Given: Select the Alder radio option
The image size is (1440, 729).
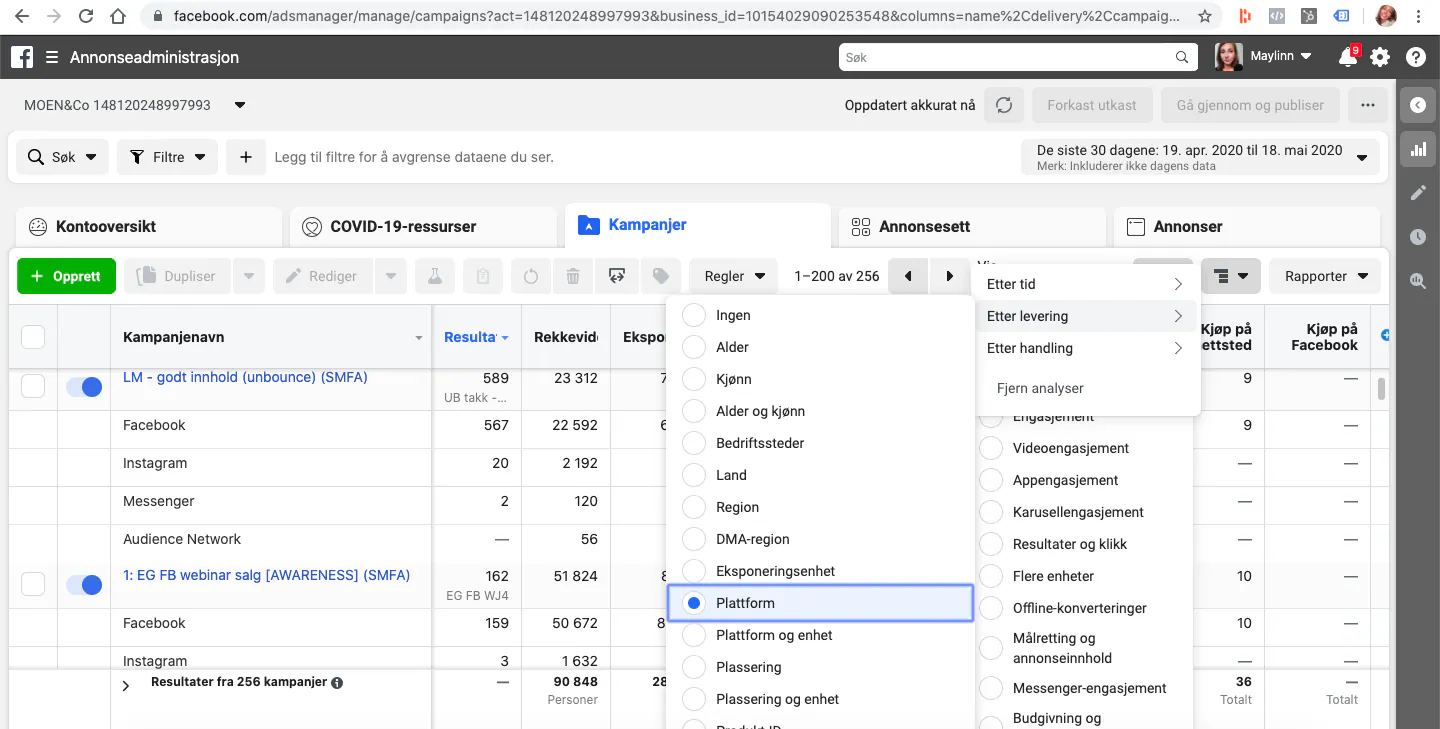Looking at the screenshot, I should click(x=694, y=347).
